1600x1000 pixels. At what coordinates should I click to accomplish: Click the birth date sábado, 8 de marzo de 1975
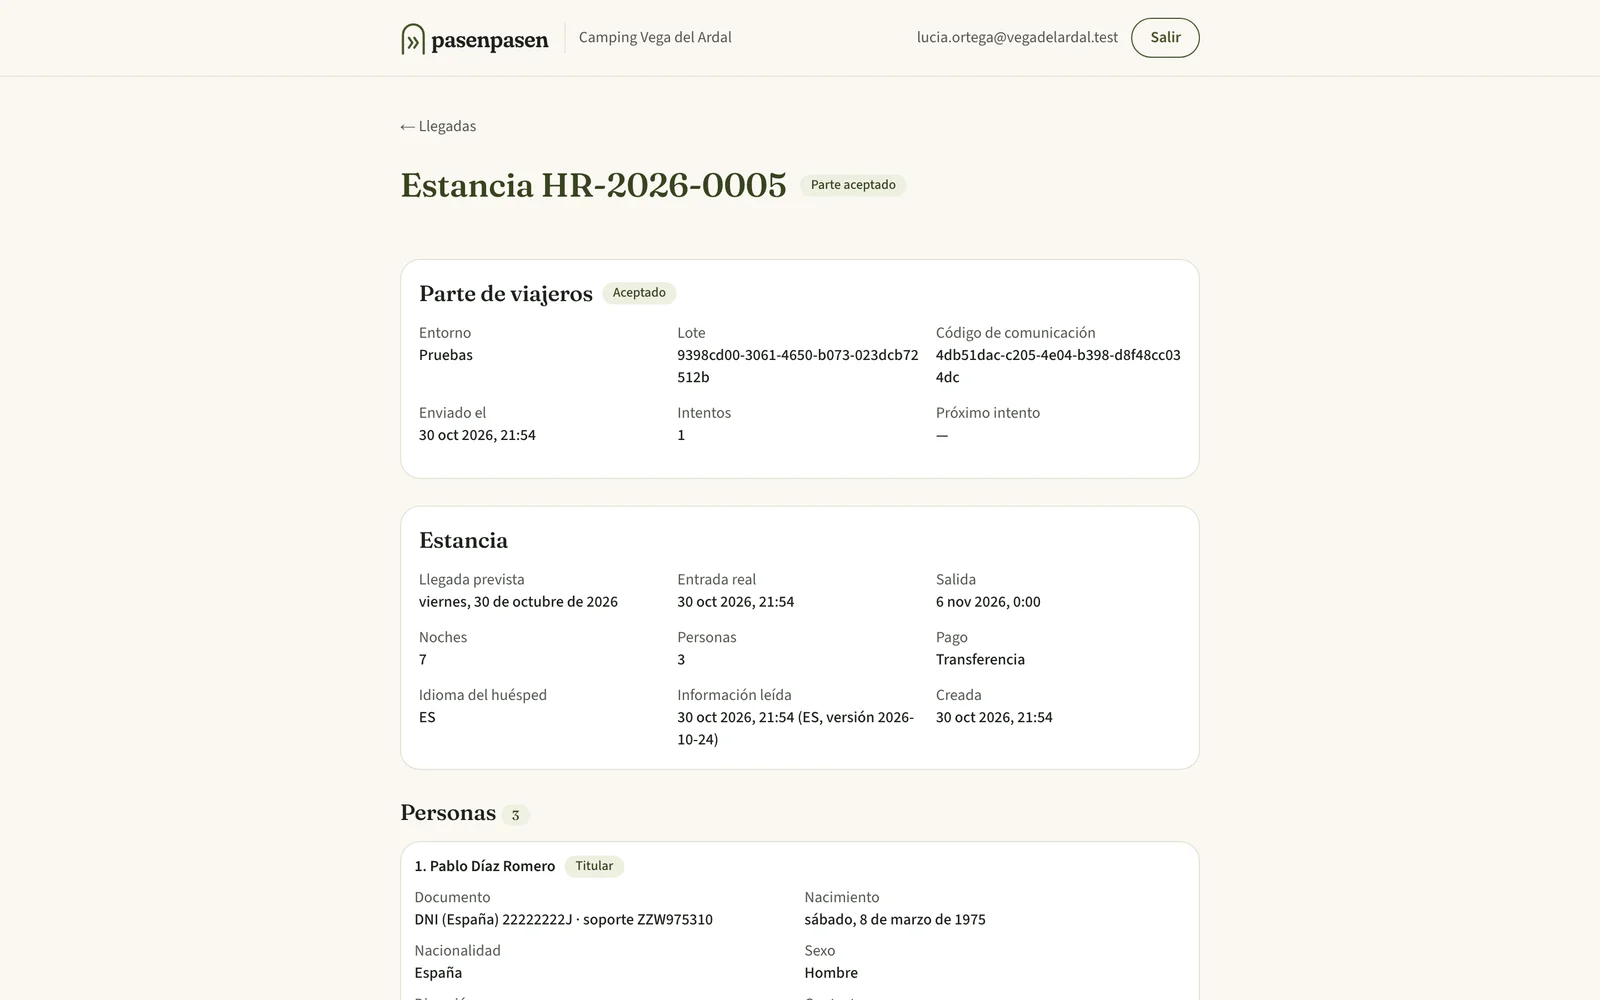[x=895, y=920]
